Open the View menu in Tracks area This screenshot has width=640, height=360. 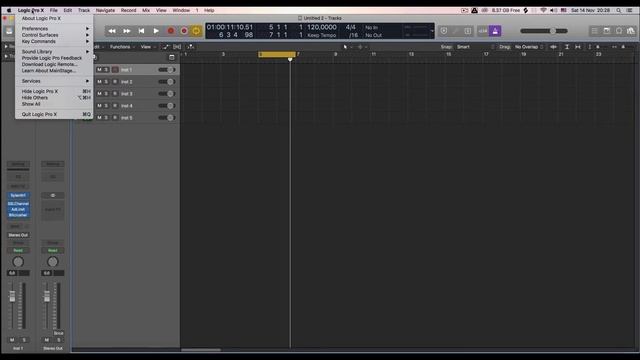148,47
